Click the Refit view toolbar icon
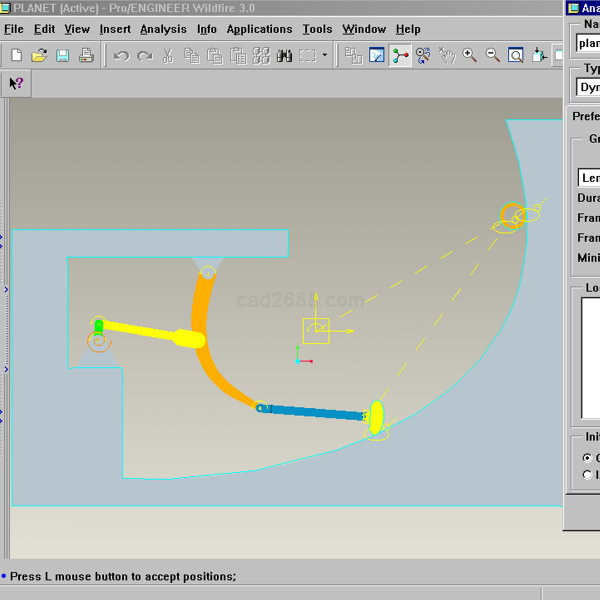Image resolution: width=600 pixels, height=600 pixels. [516, 56]
